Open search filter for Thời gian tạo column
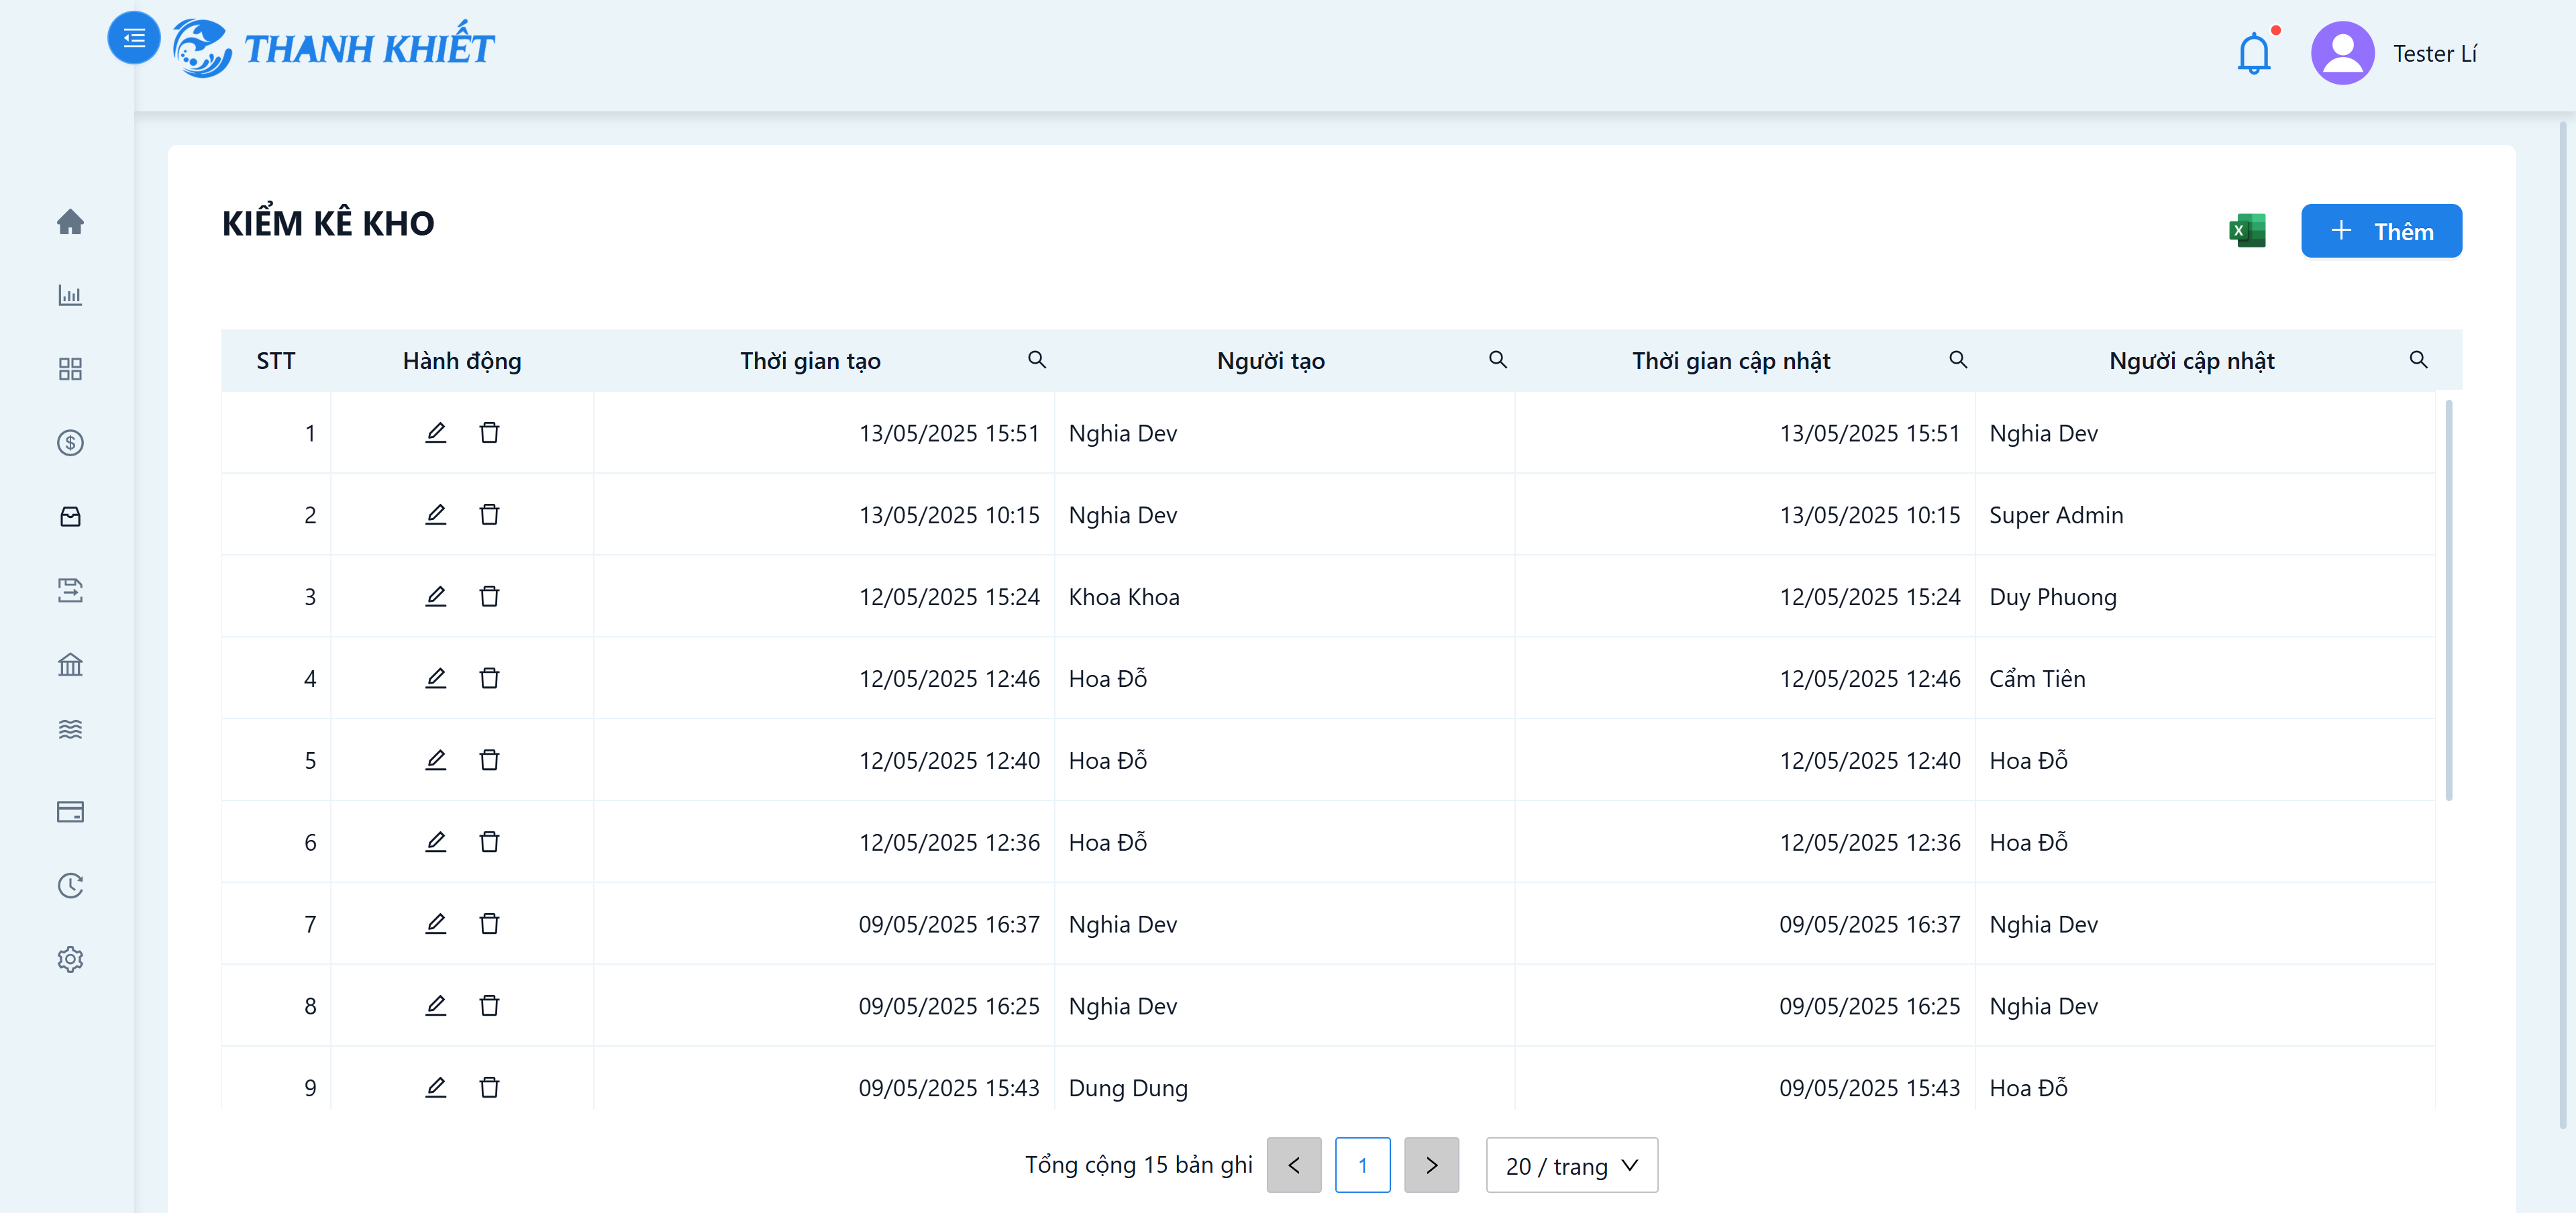The image size is (2576, 1213). point(1037,360)
